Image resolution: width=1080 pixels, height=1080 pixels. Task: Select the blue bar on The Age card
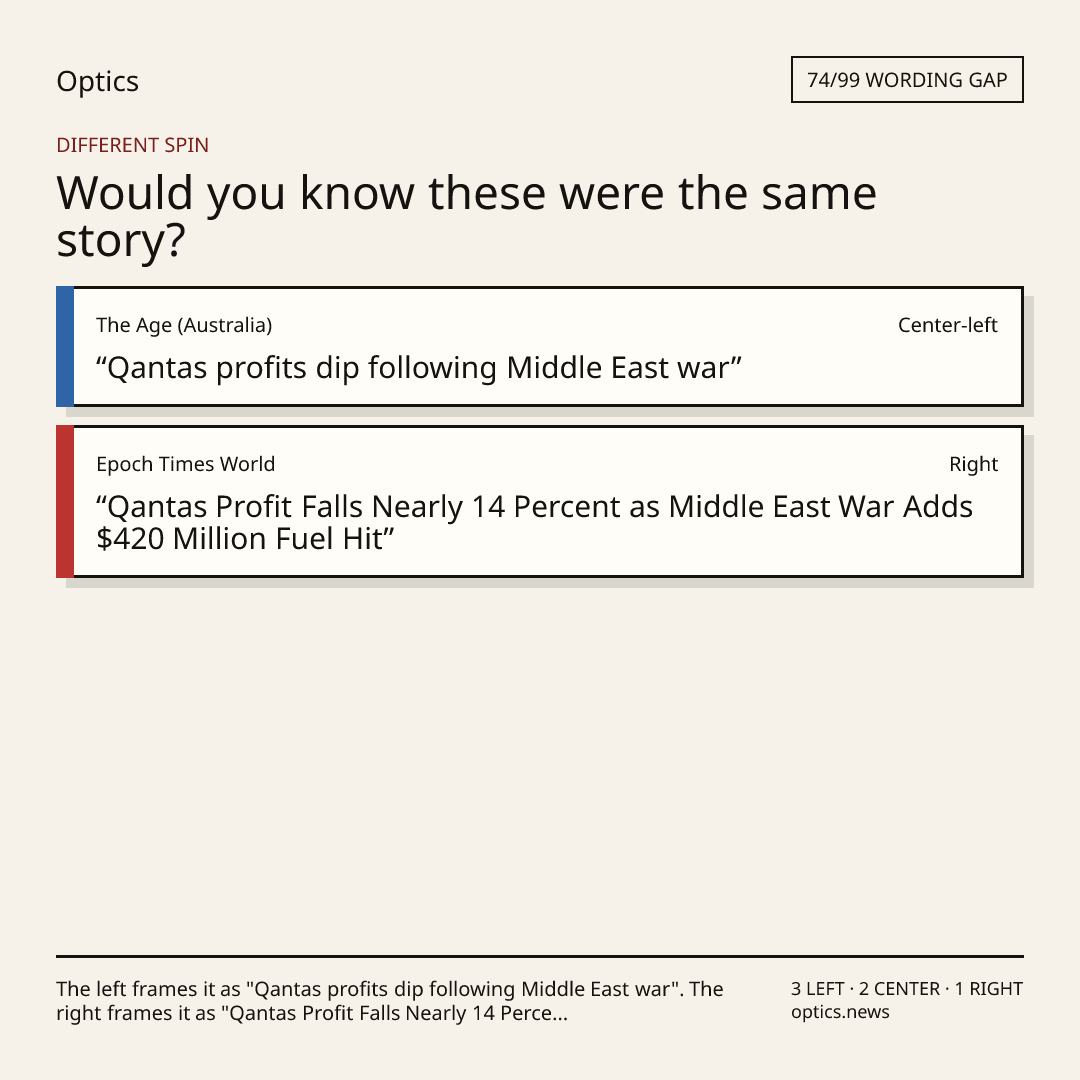65,346
